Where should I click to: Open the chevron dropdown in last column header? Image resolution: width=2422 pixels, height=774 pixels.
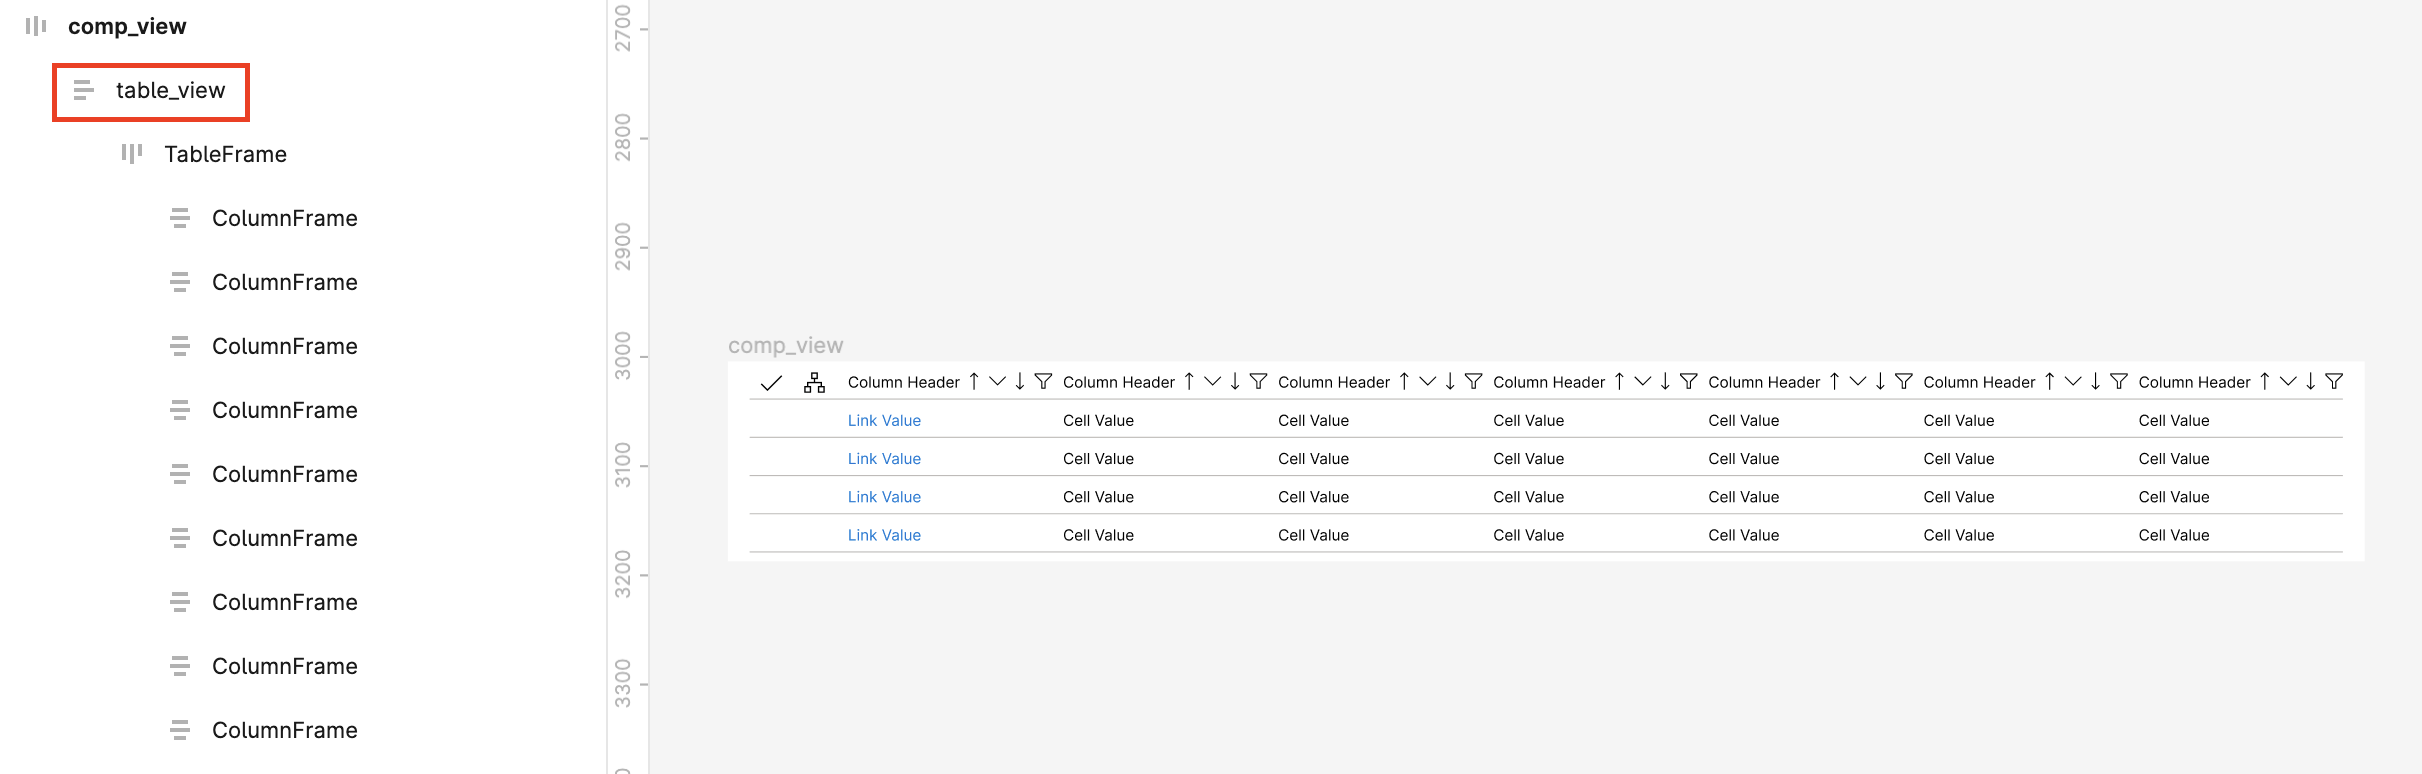point(2288,381)
